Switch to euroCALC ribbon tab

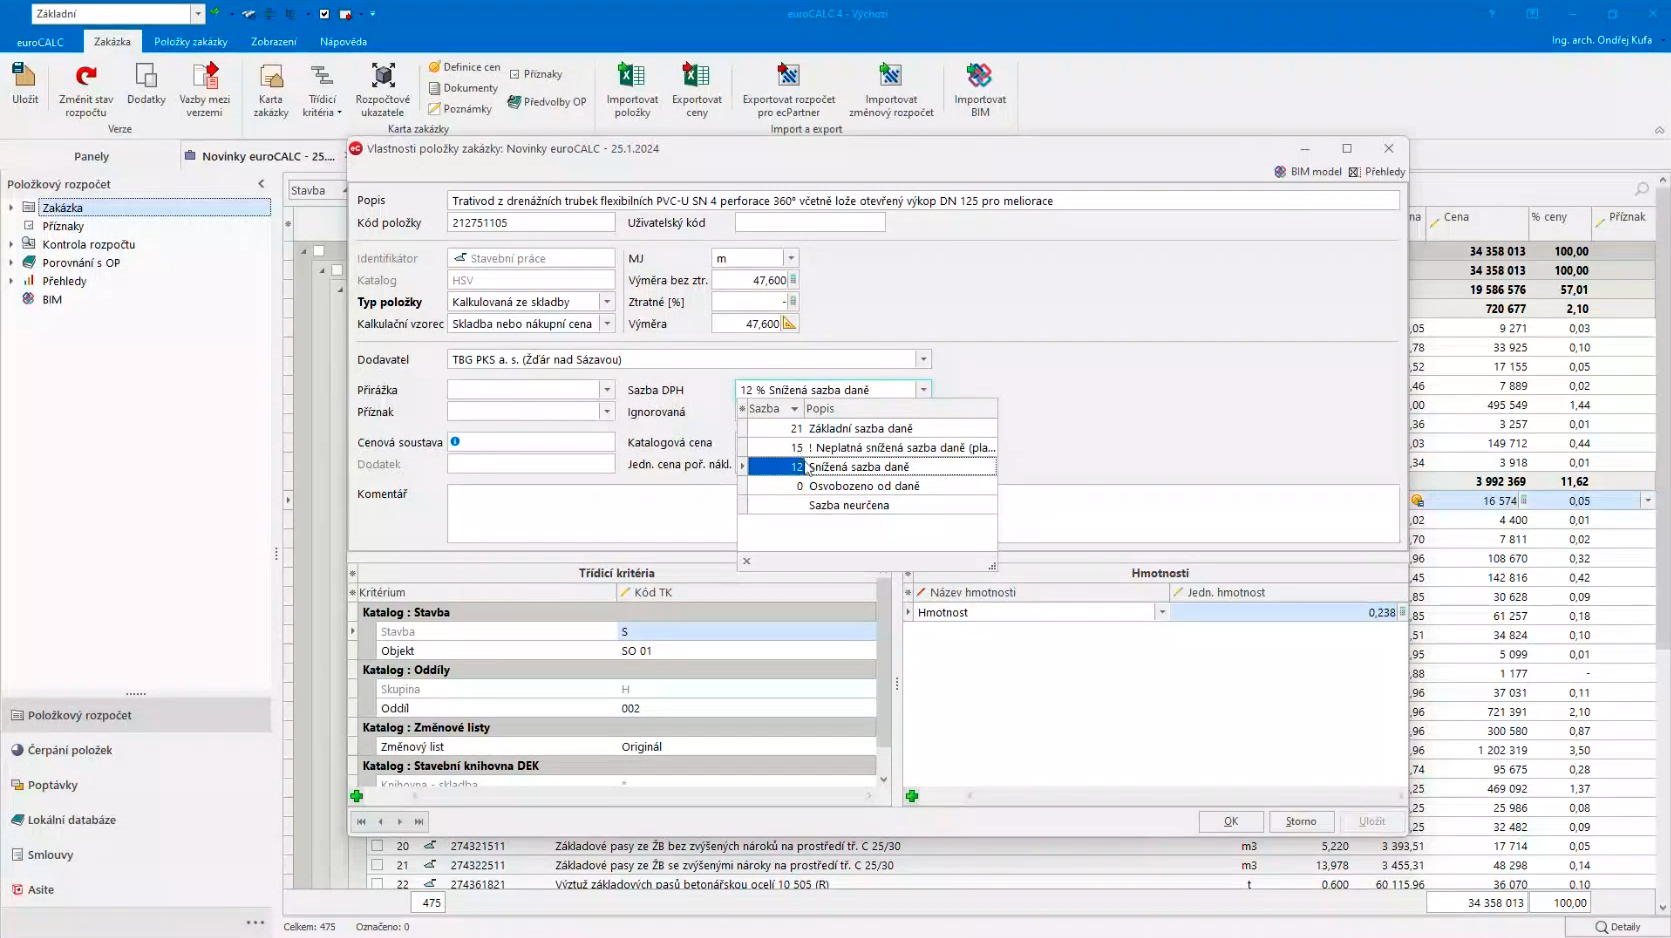coord(40,42)
